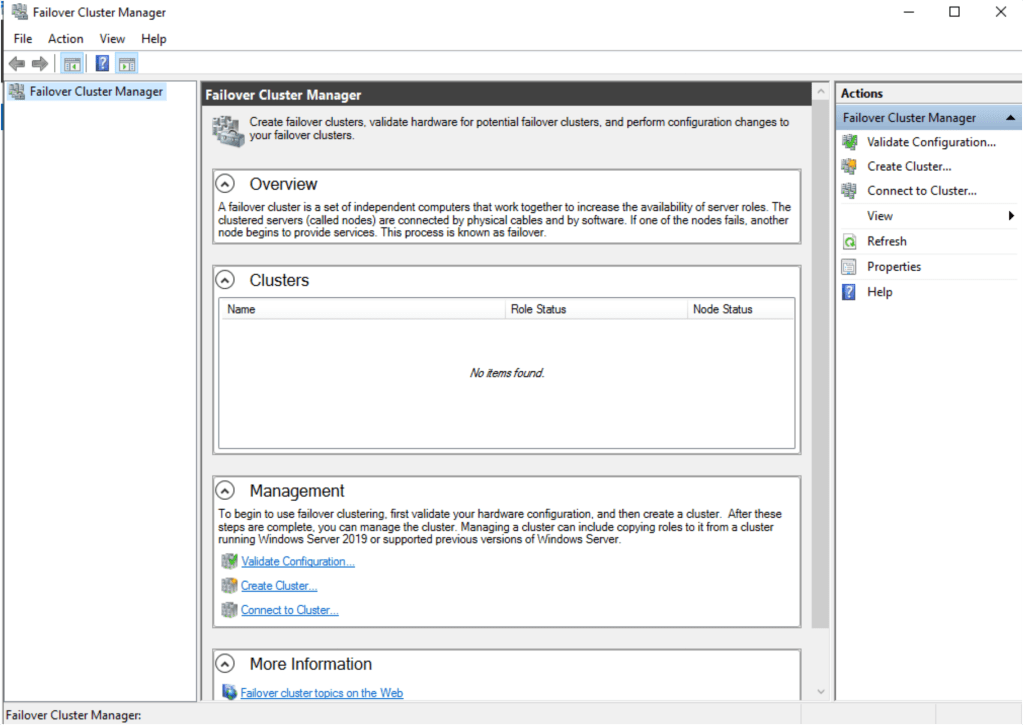Click the Forward navigation arrow
The height and width of the screenshot is (725, 1023).
[x=39, y=62]
